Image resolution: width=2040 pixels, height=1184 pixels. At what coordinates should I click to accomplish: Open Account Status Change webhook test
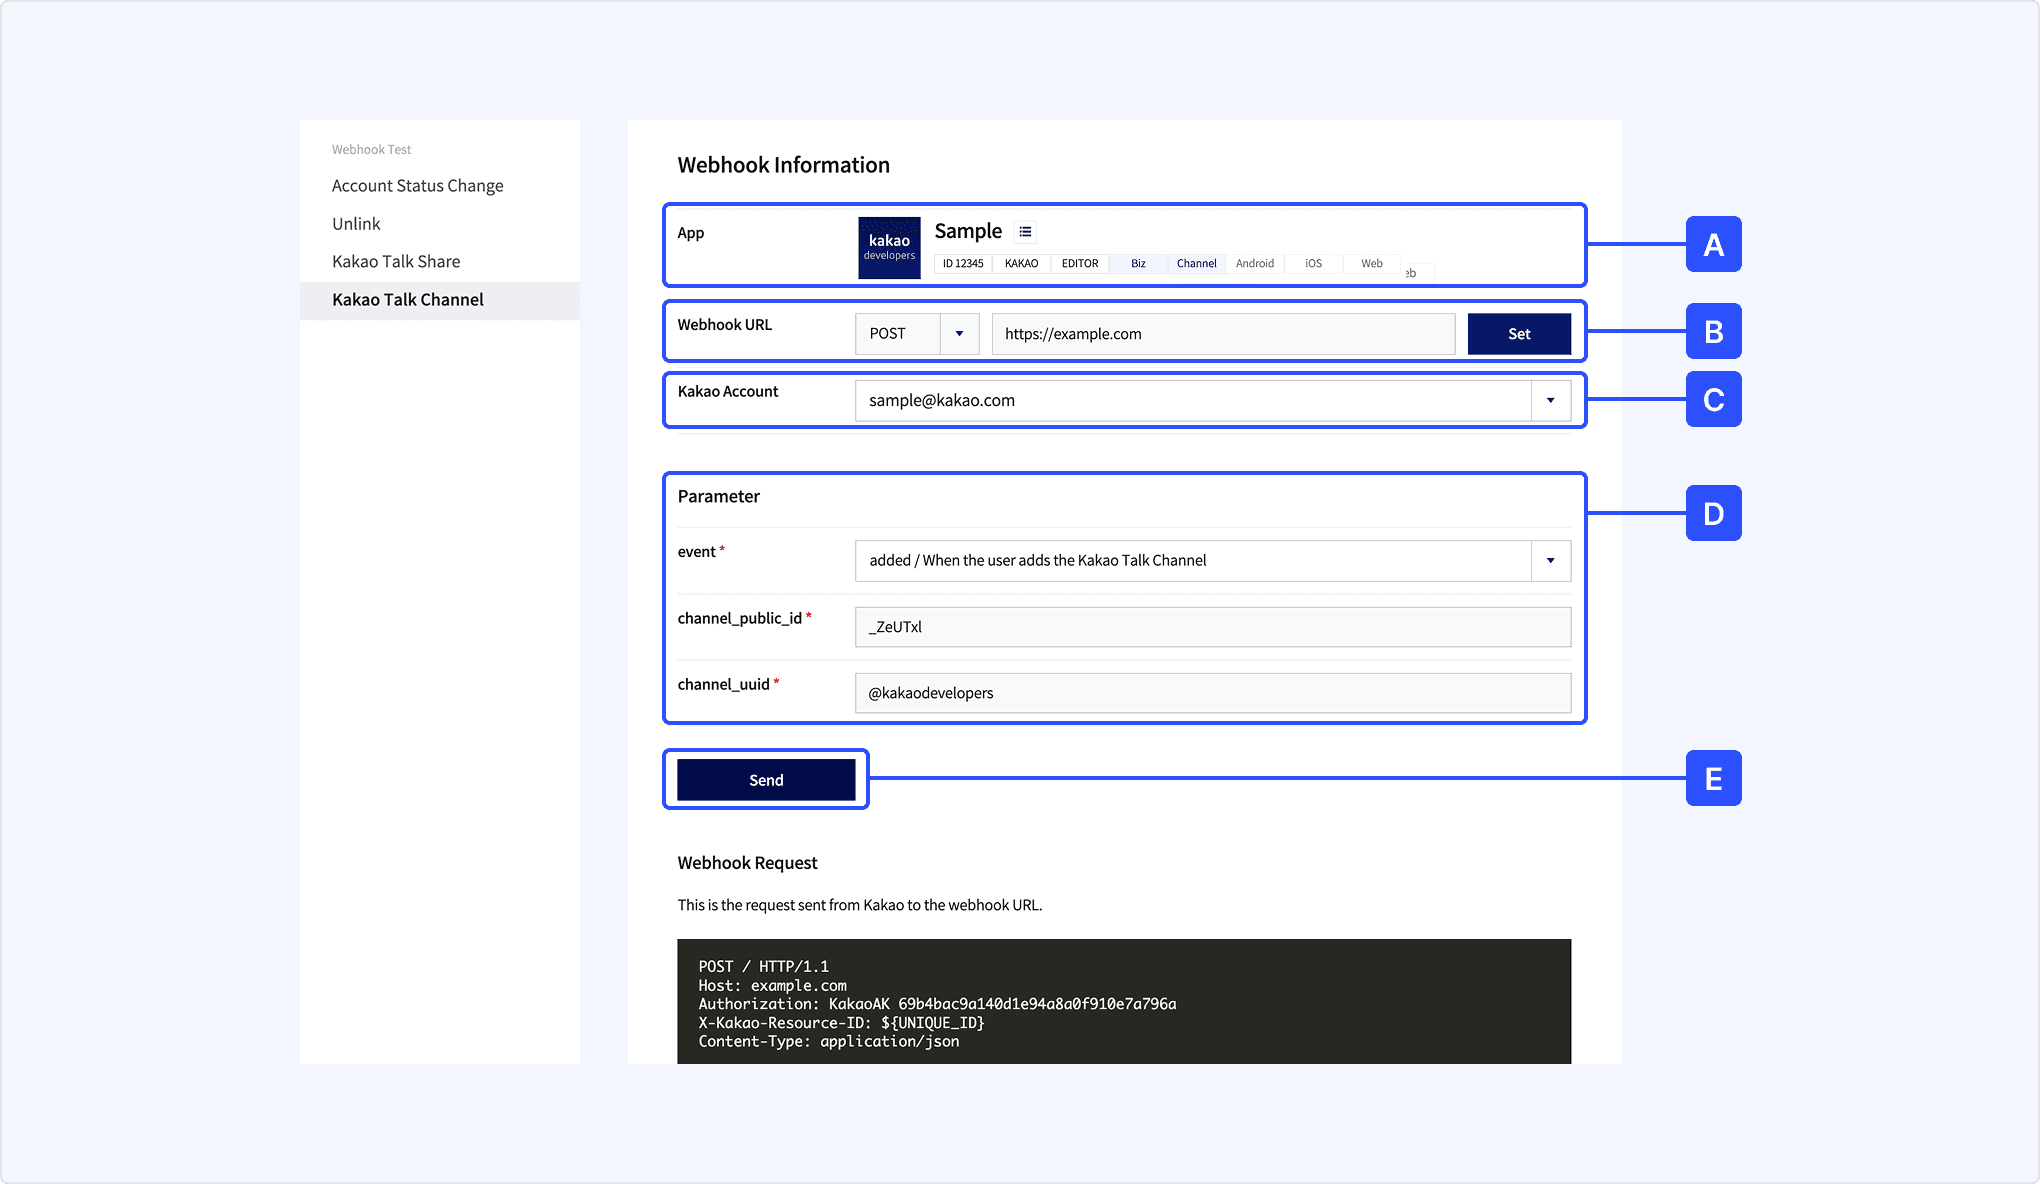pos(417,186)
